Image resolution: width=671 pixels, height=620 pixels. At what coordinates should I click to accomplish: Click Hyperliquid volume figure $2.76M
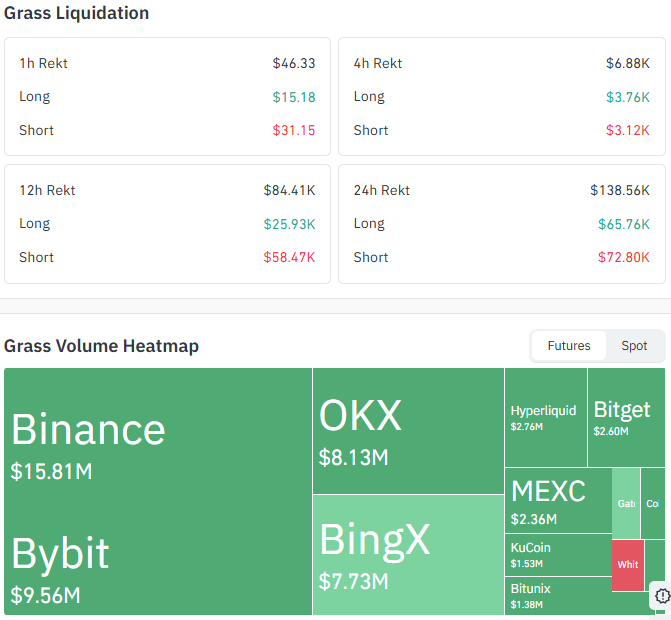click(x=527, y=427)
